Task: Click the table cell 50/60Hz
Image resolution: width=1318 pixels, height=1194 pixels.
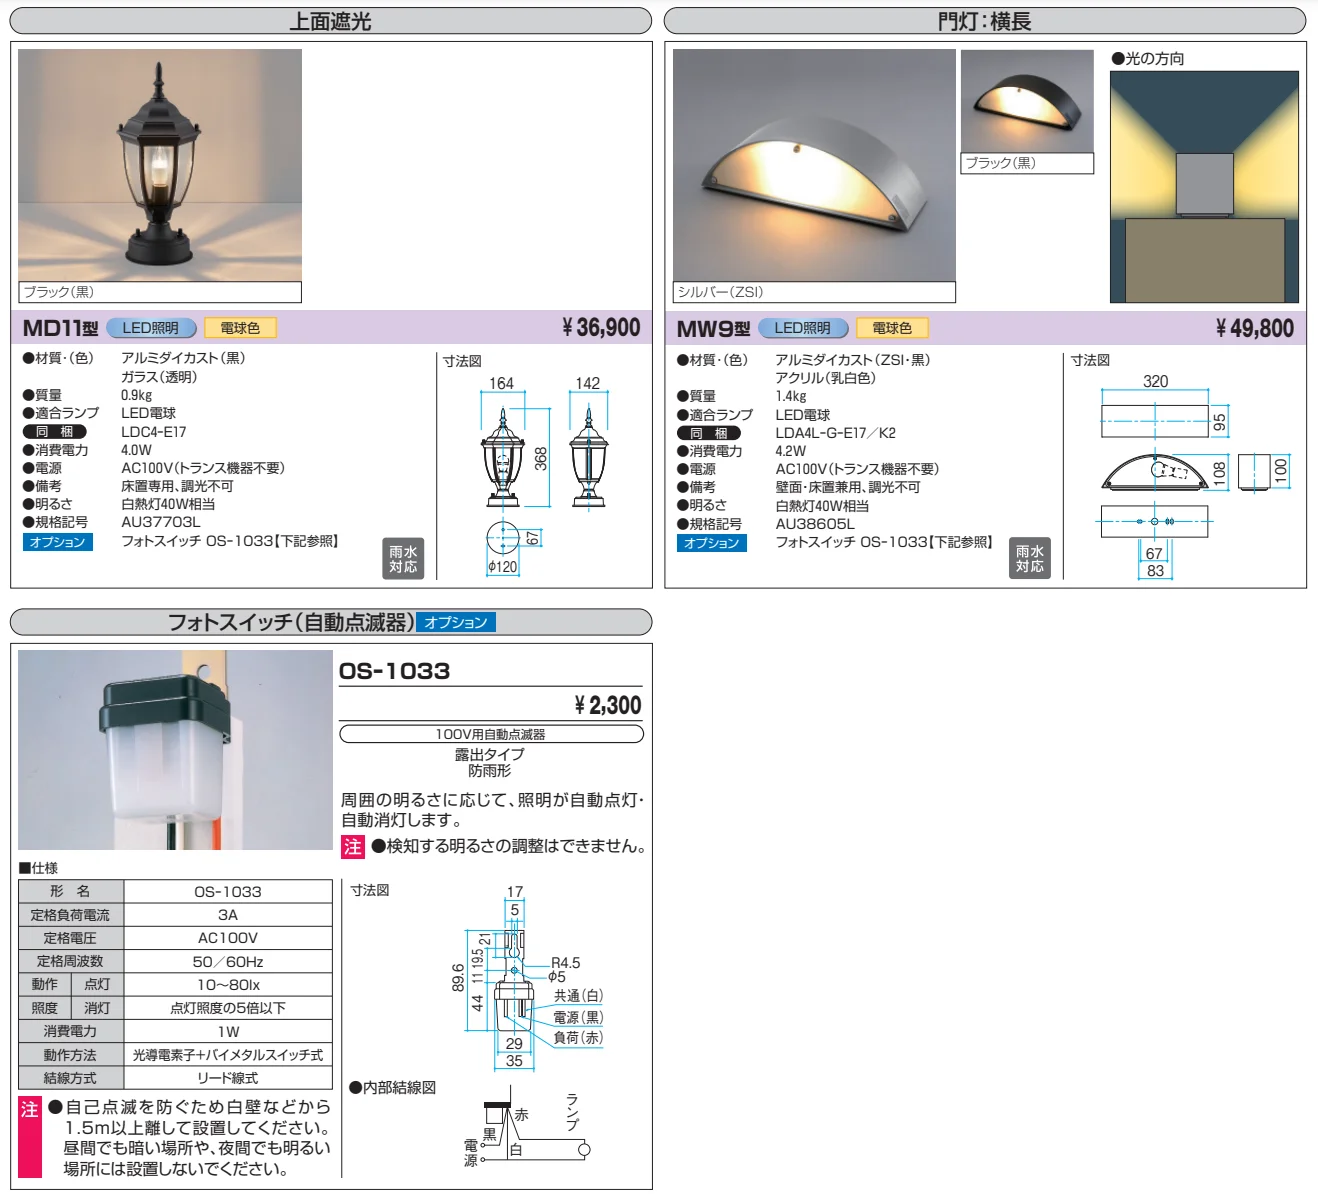Action: pos(228,962)
